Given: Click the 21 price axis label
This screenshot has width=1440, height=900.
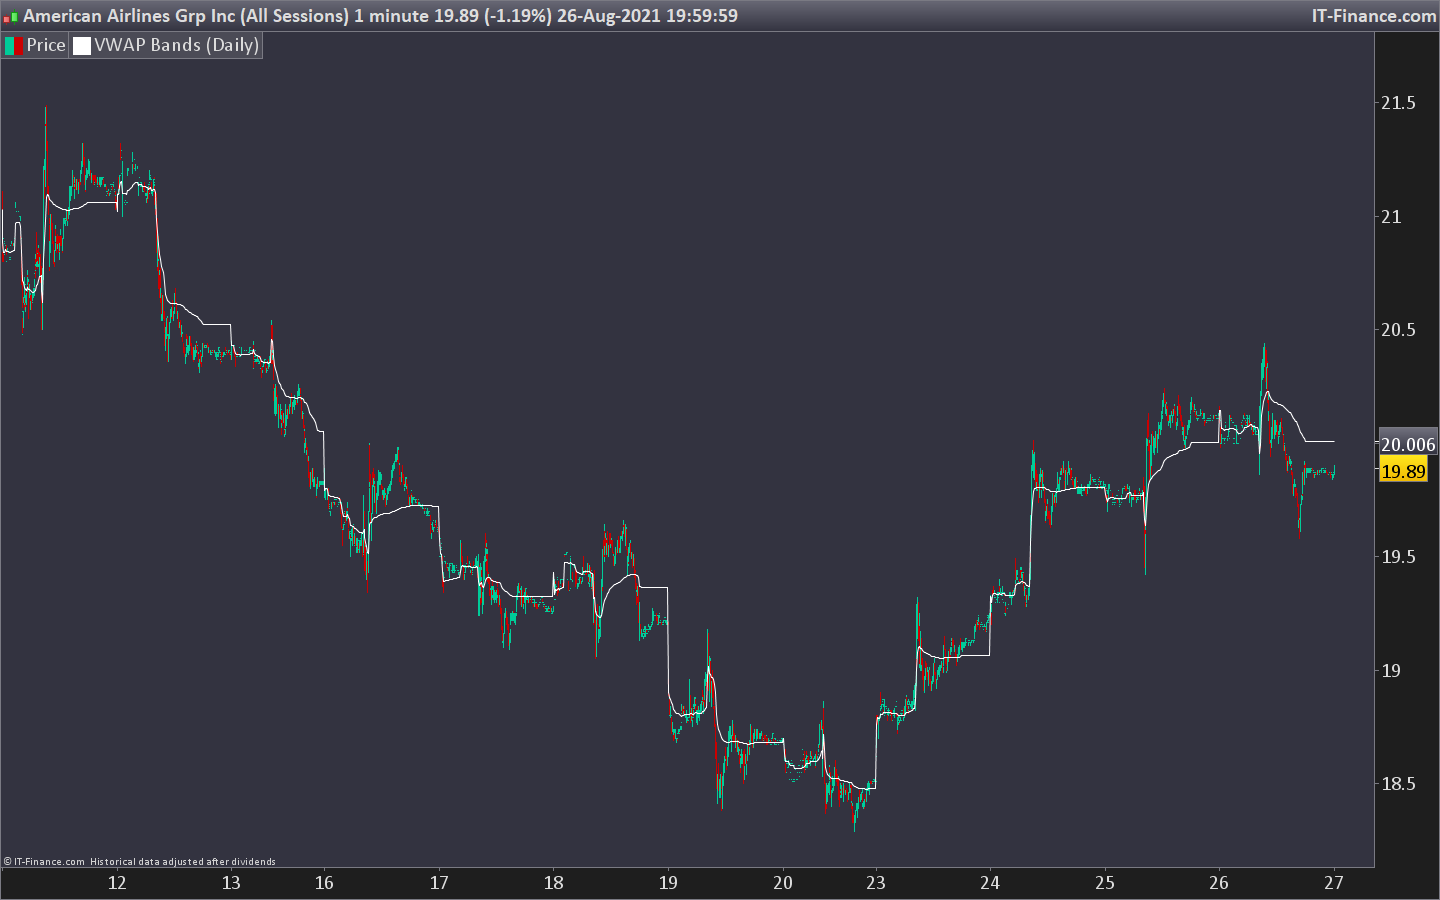Looking at the screenshot, I should (1391, 217).
